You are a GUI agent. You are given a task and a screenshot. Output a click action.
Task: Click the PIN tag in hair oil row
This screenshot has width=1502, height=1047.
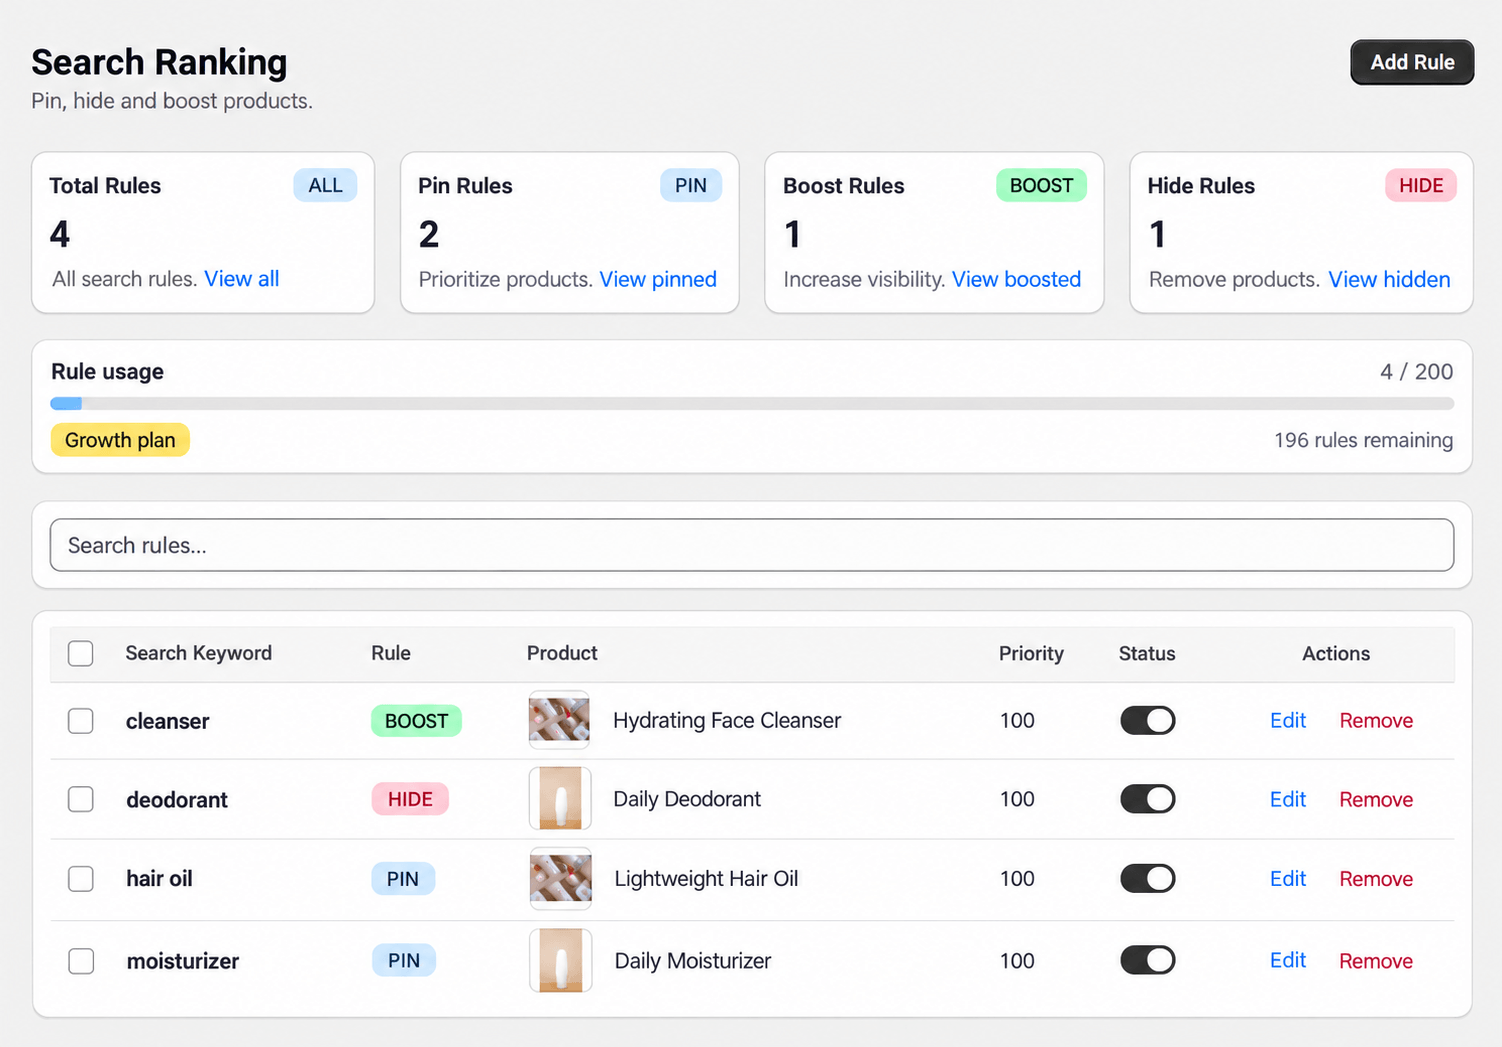click(403, 879)
